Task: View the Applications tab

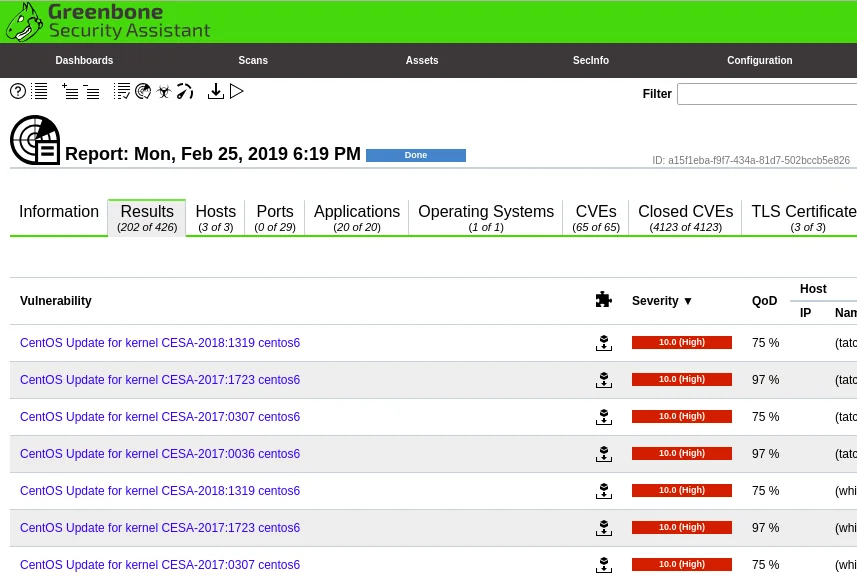Action: pos(357,218)
